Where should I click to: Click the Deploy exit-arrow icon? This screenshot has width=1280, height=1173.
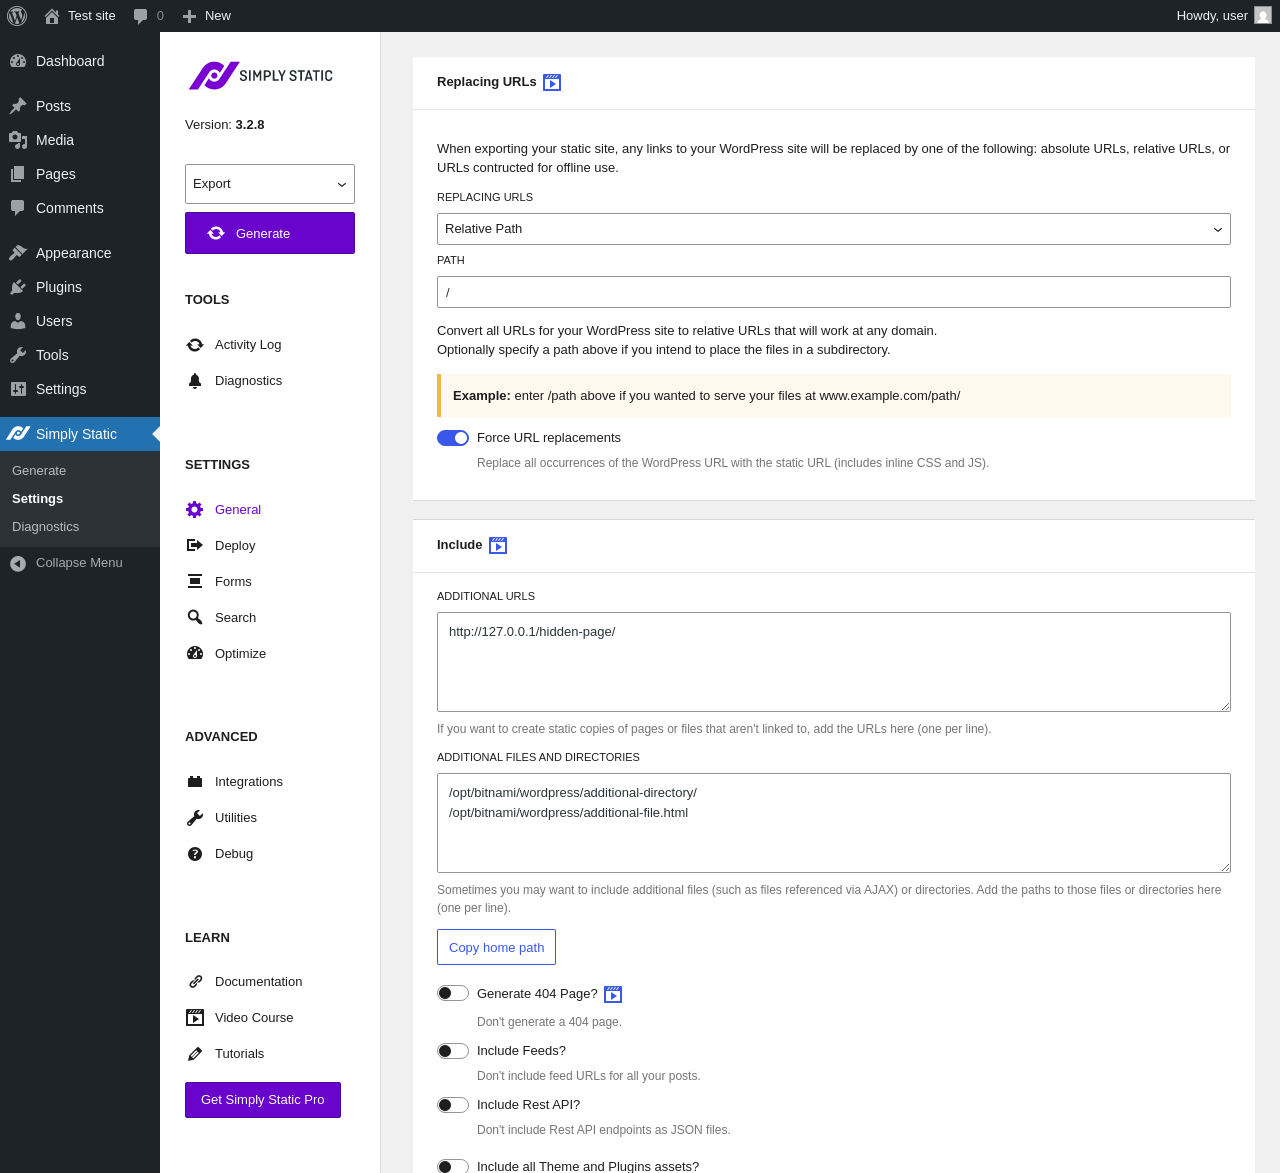point(195,546)
